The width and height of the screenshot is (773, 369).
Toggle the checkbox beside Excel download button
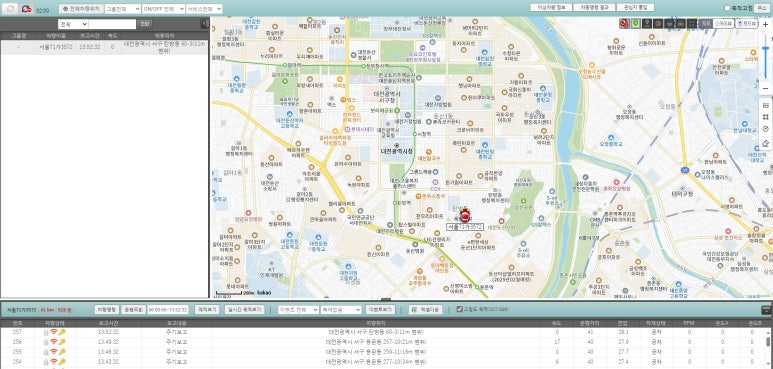459,309
